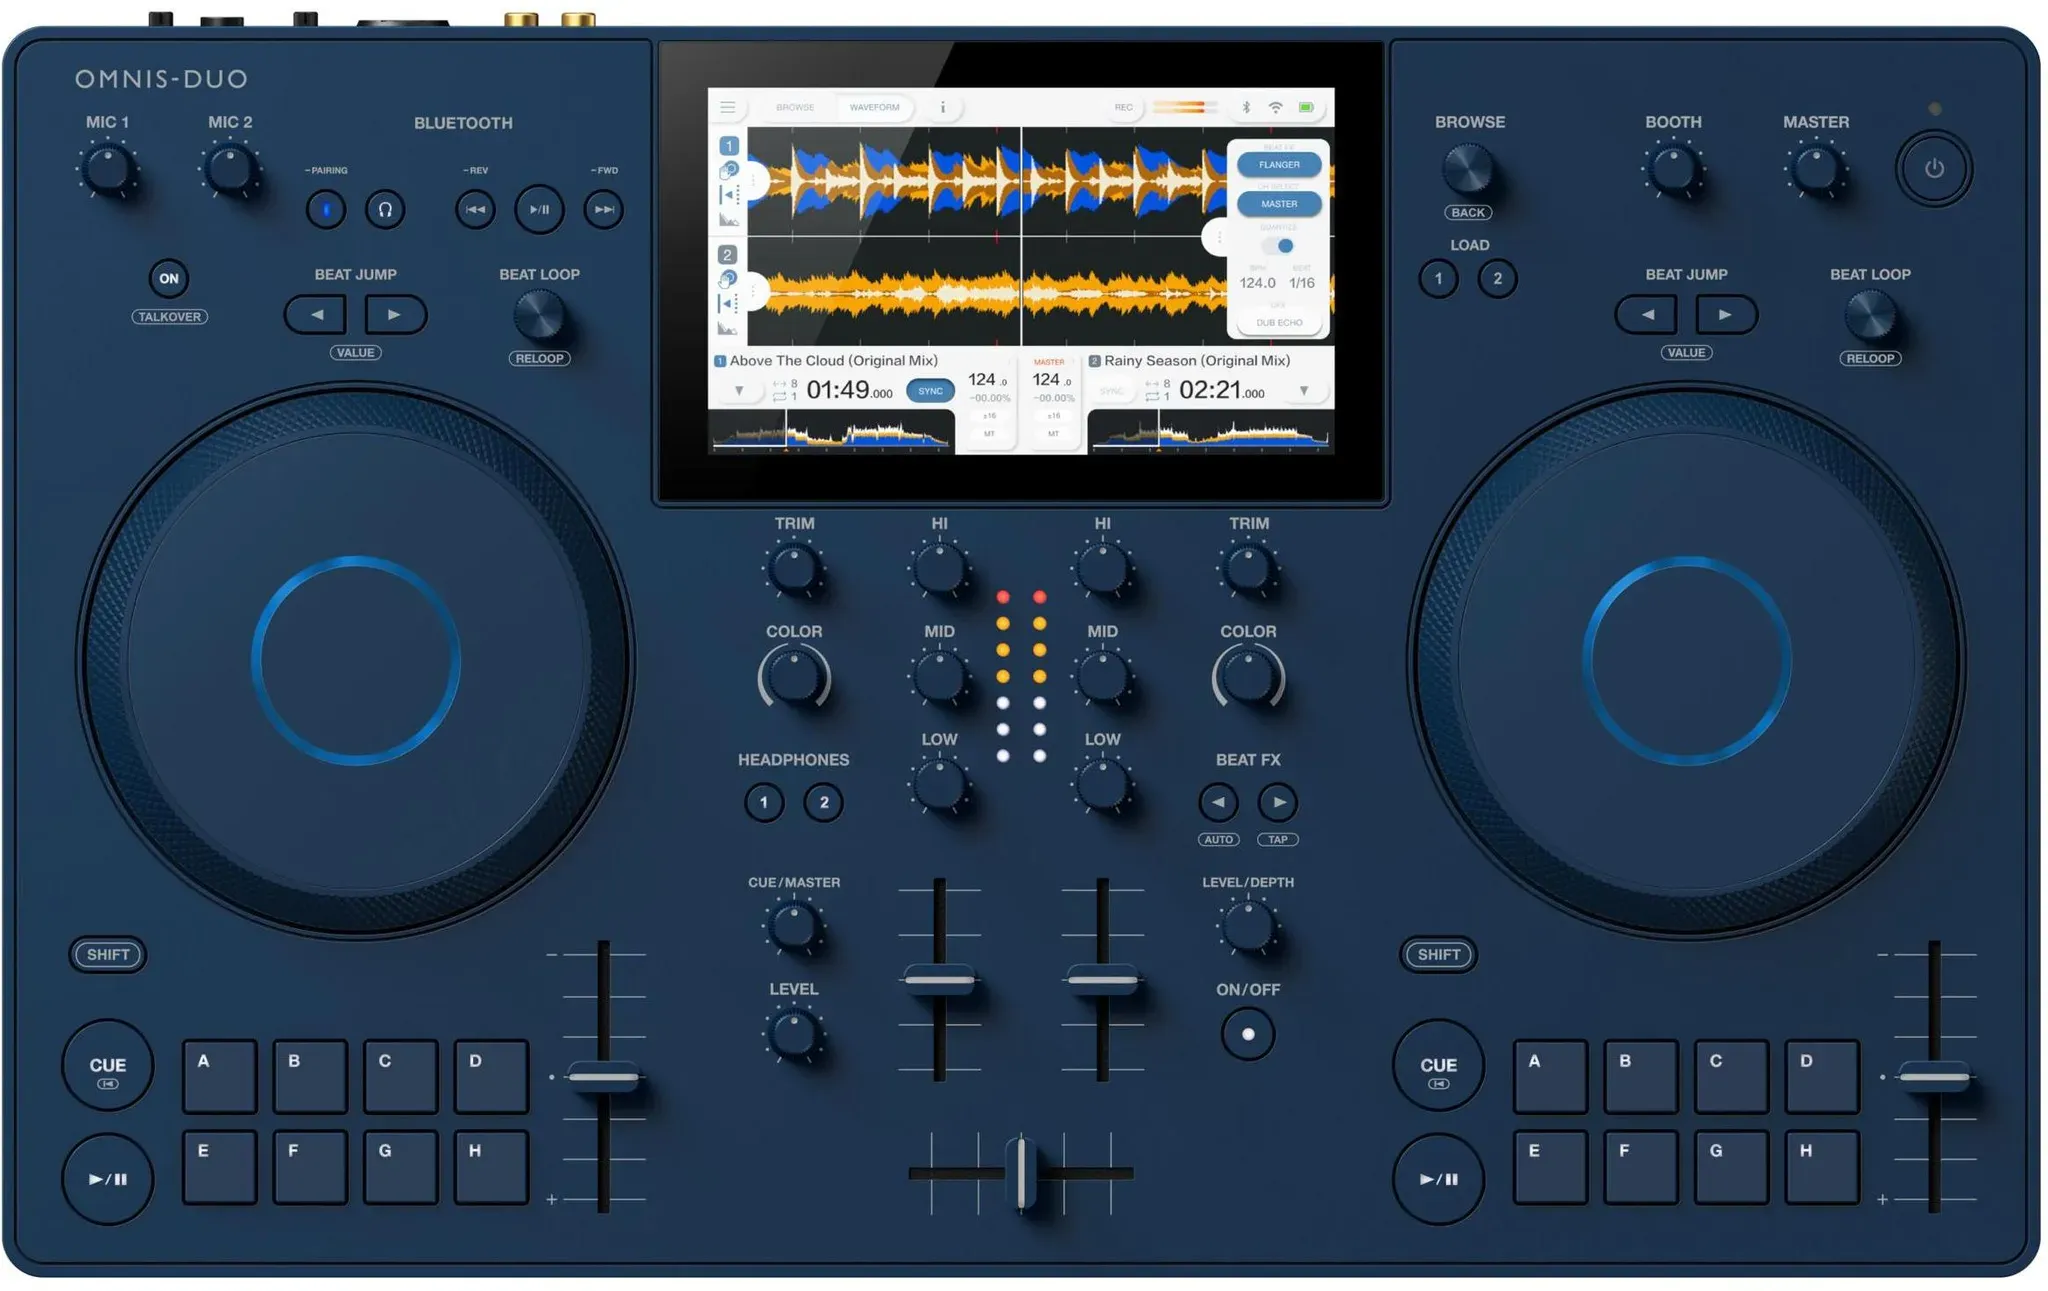Hit the left deck CUE button

[x=108, y=1066]
